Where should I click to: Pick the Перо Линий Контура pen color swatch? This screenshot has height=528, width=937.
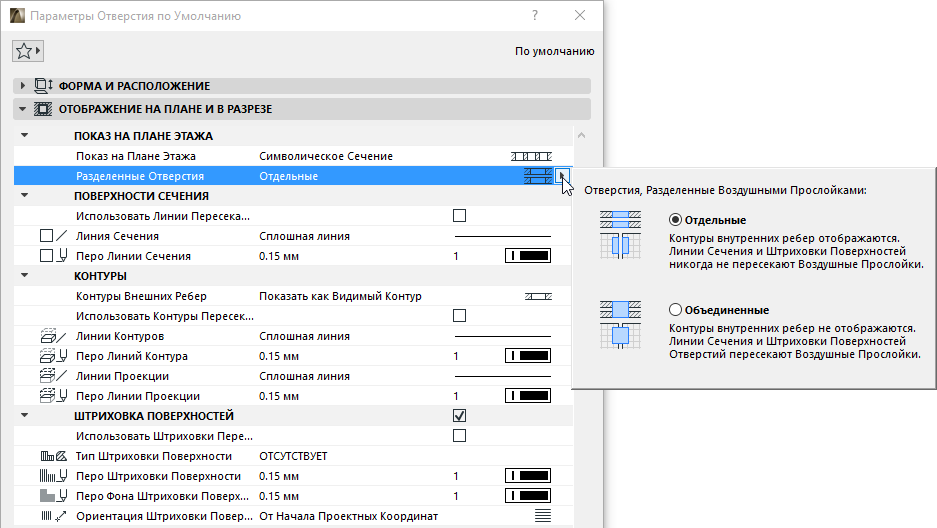coord(528,356)
